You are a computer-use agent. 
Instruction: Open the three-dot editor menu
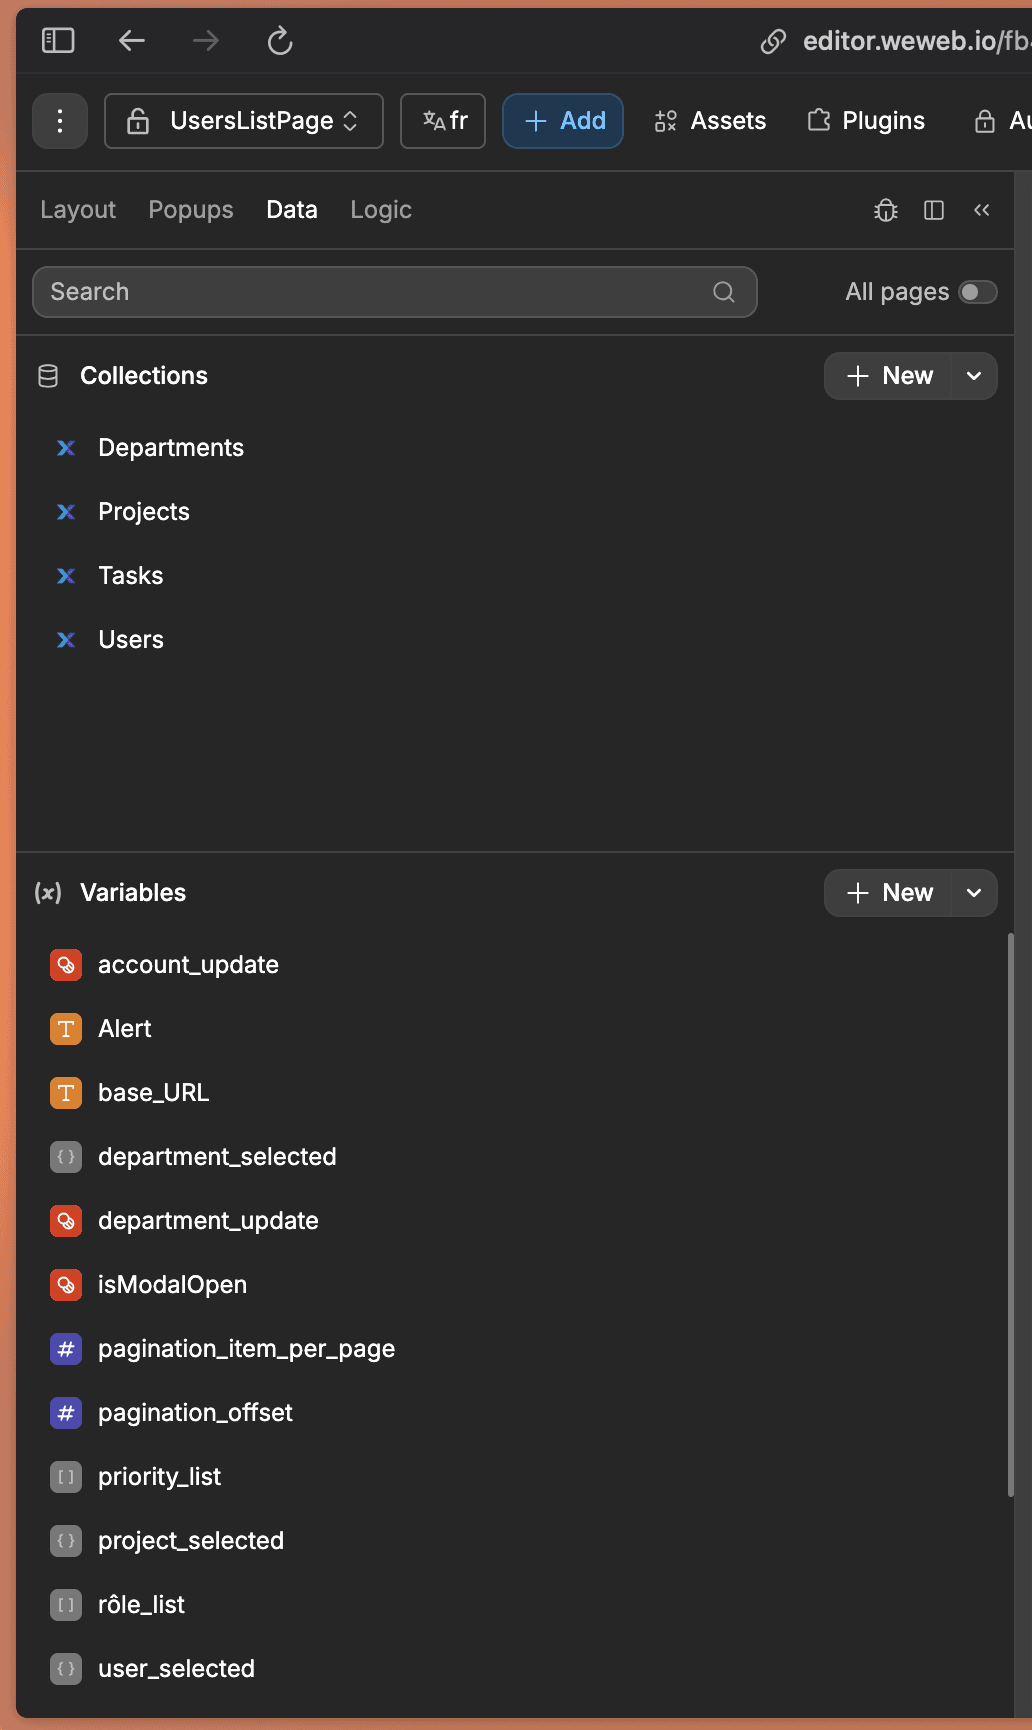60,121
